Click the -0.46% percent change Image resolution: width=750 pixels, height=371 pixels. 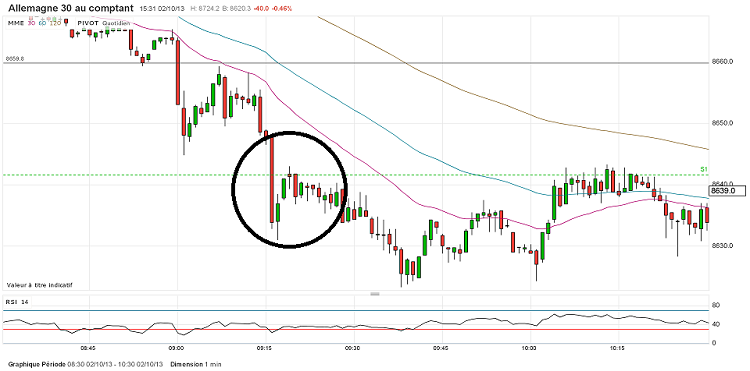(282, 9)
